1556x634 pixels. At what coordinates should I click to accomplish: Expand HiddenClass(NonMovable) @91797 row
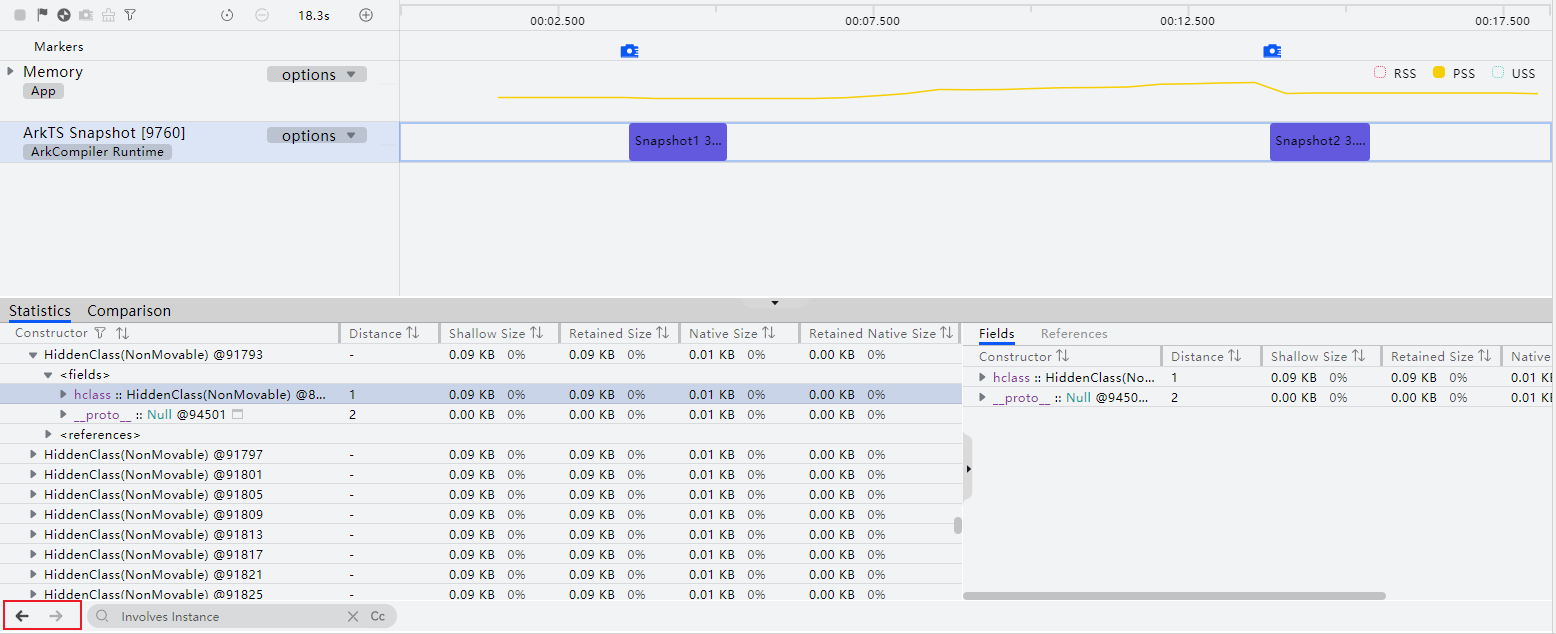pyautogui.click(x=33, y=454)
